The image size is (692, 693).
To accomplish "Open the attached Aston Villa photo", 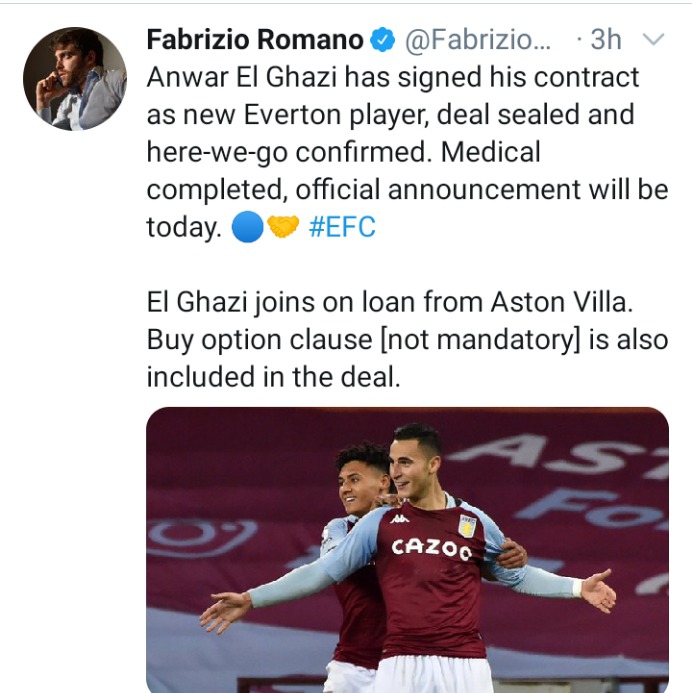I will 407,550.
